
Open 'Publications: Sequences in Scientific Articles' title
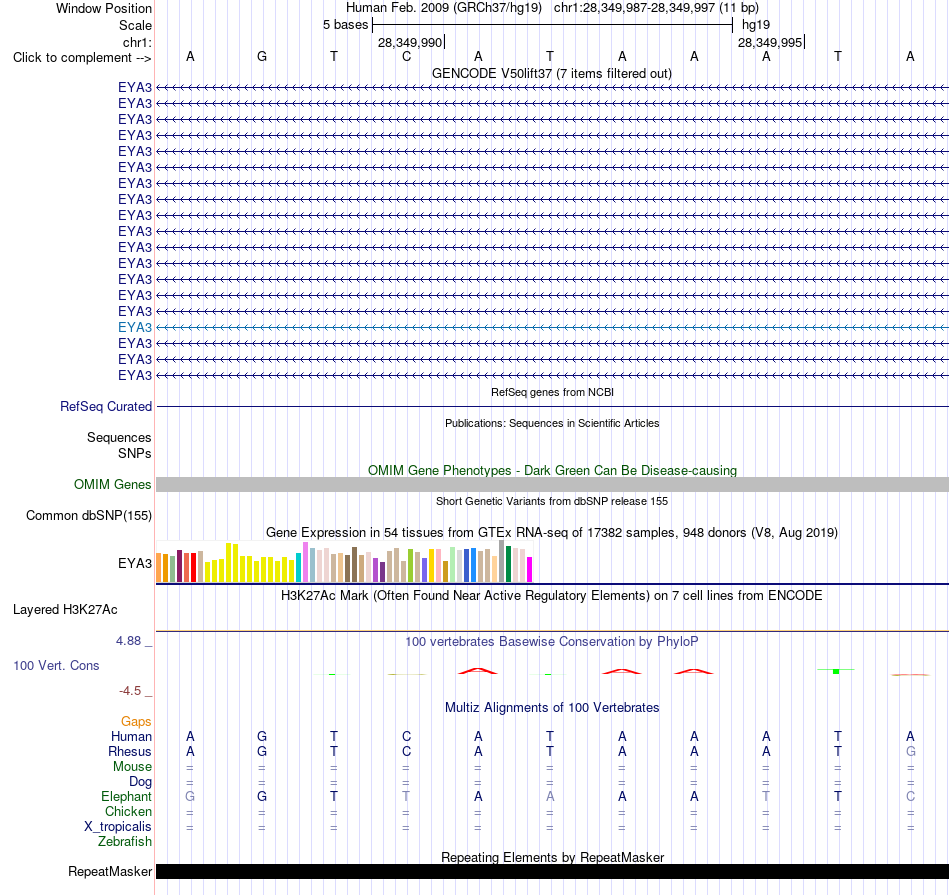[552, 423]
